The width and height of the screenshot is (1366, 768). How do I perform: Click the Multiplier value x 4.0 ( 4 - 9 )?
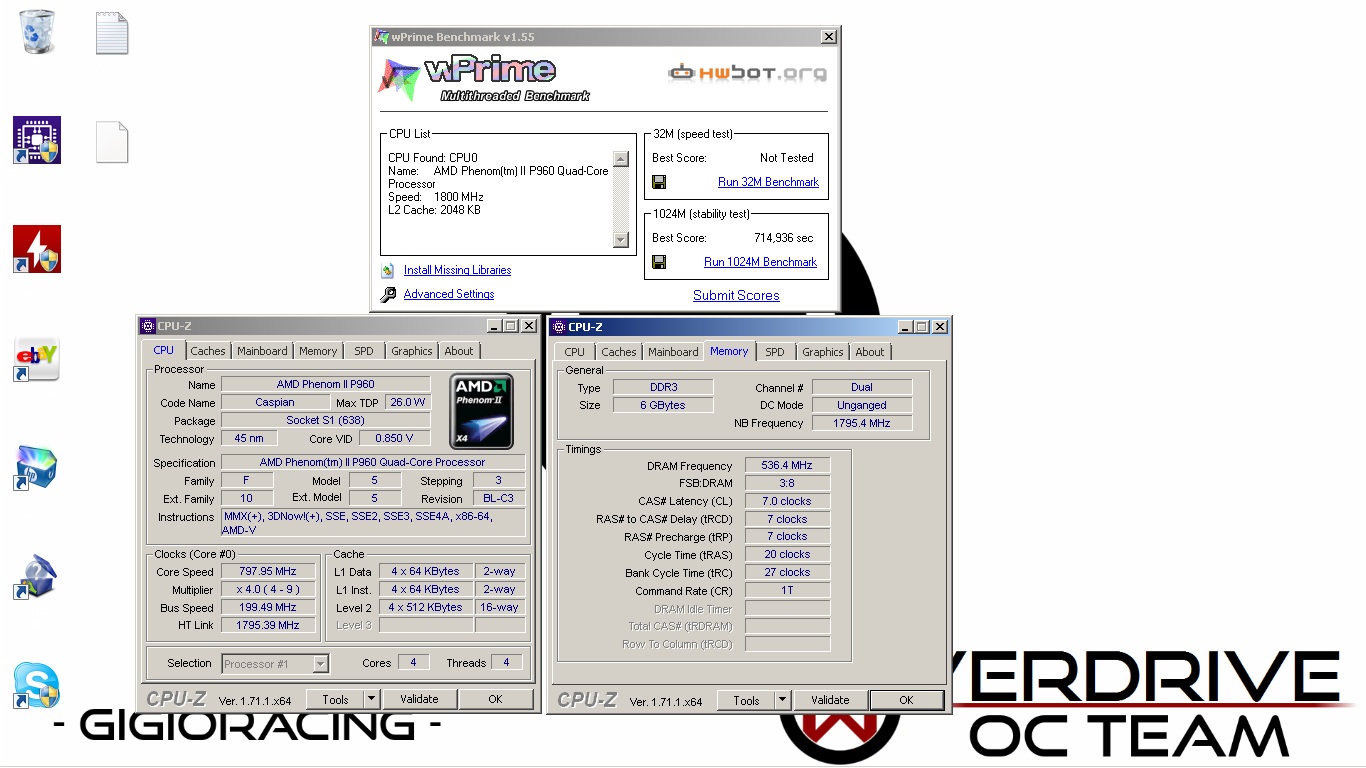(x=268, y=590)
